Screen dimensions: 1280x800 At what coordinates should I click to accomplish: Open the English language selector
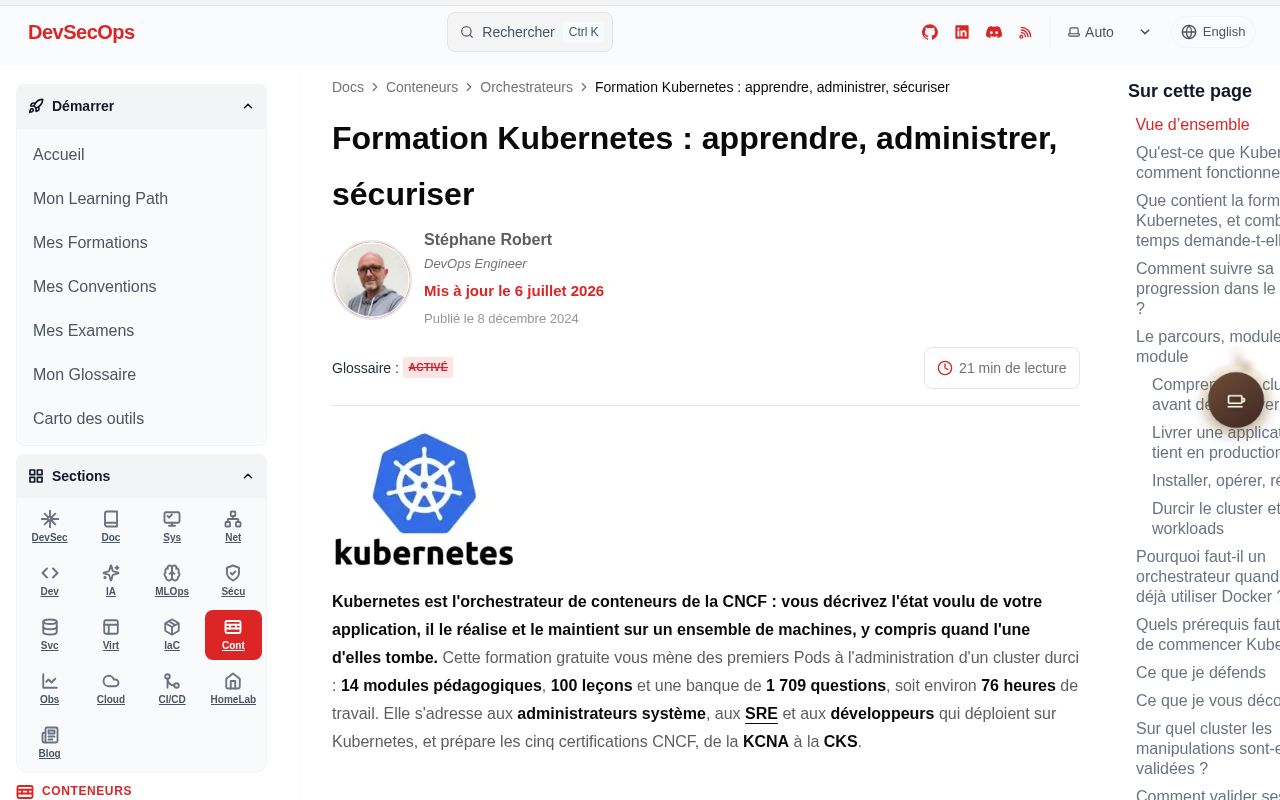pos(1213,32)
